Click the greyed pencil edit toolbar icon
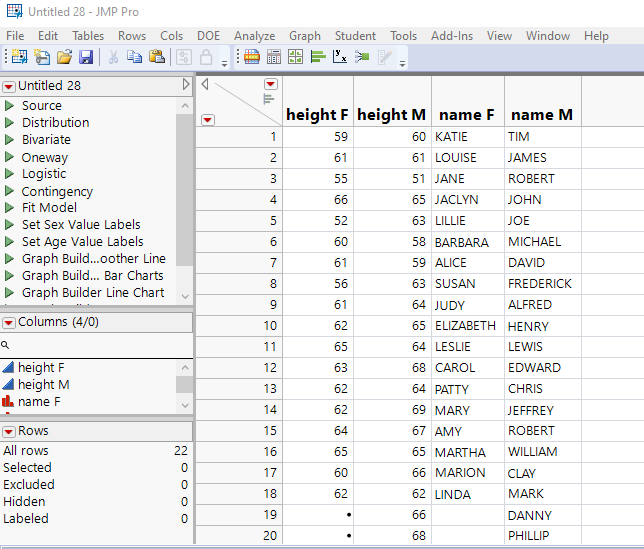This screenshot has height=549, width=644. 384,57
